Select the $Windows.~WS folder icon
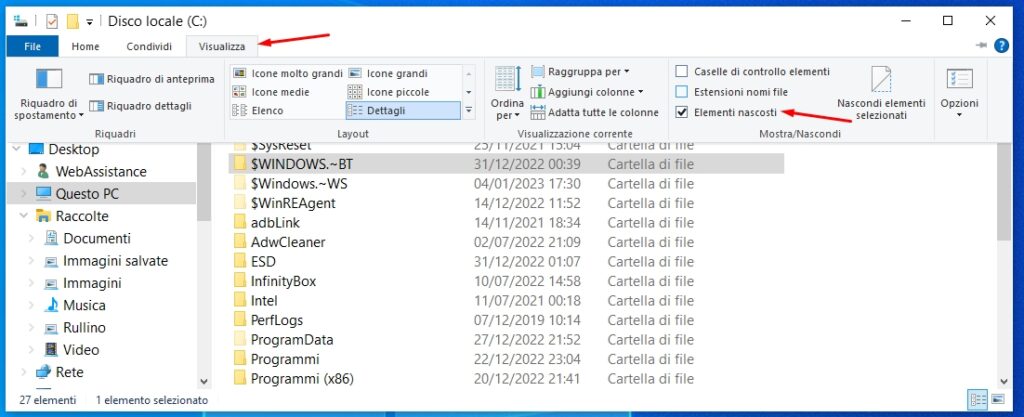This screenshot has height=417, width=1024. [240, 183]
